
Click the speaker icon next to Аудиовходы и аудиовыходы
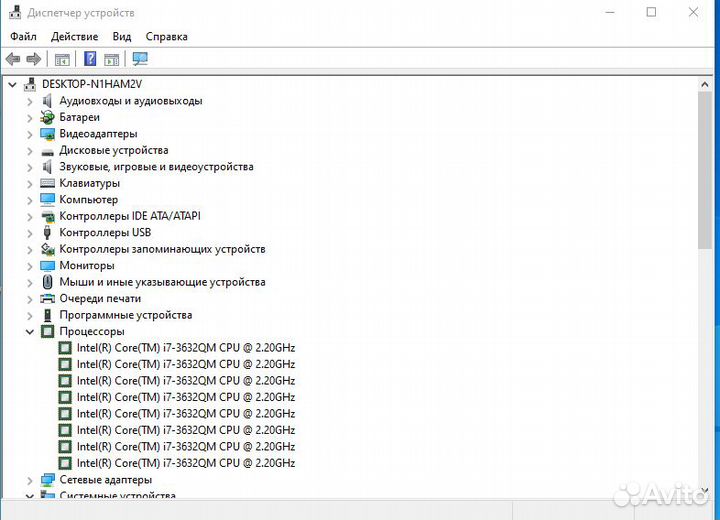point(47,101)
